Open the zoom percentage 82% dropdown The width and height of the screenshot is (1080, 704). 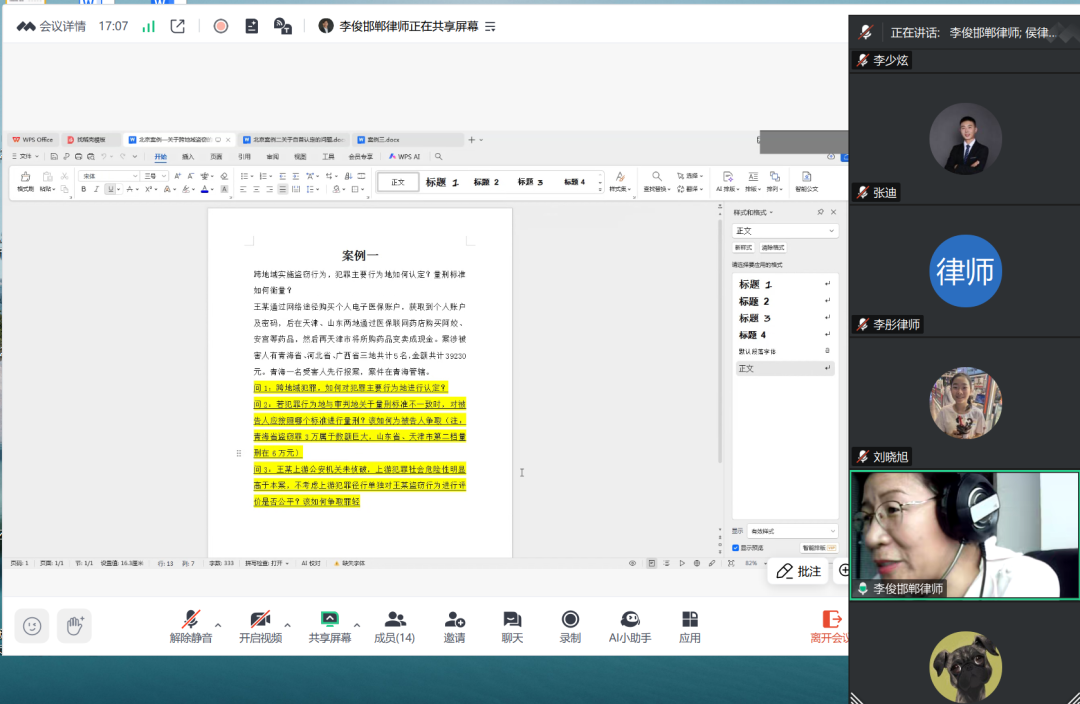click(758, 563)
